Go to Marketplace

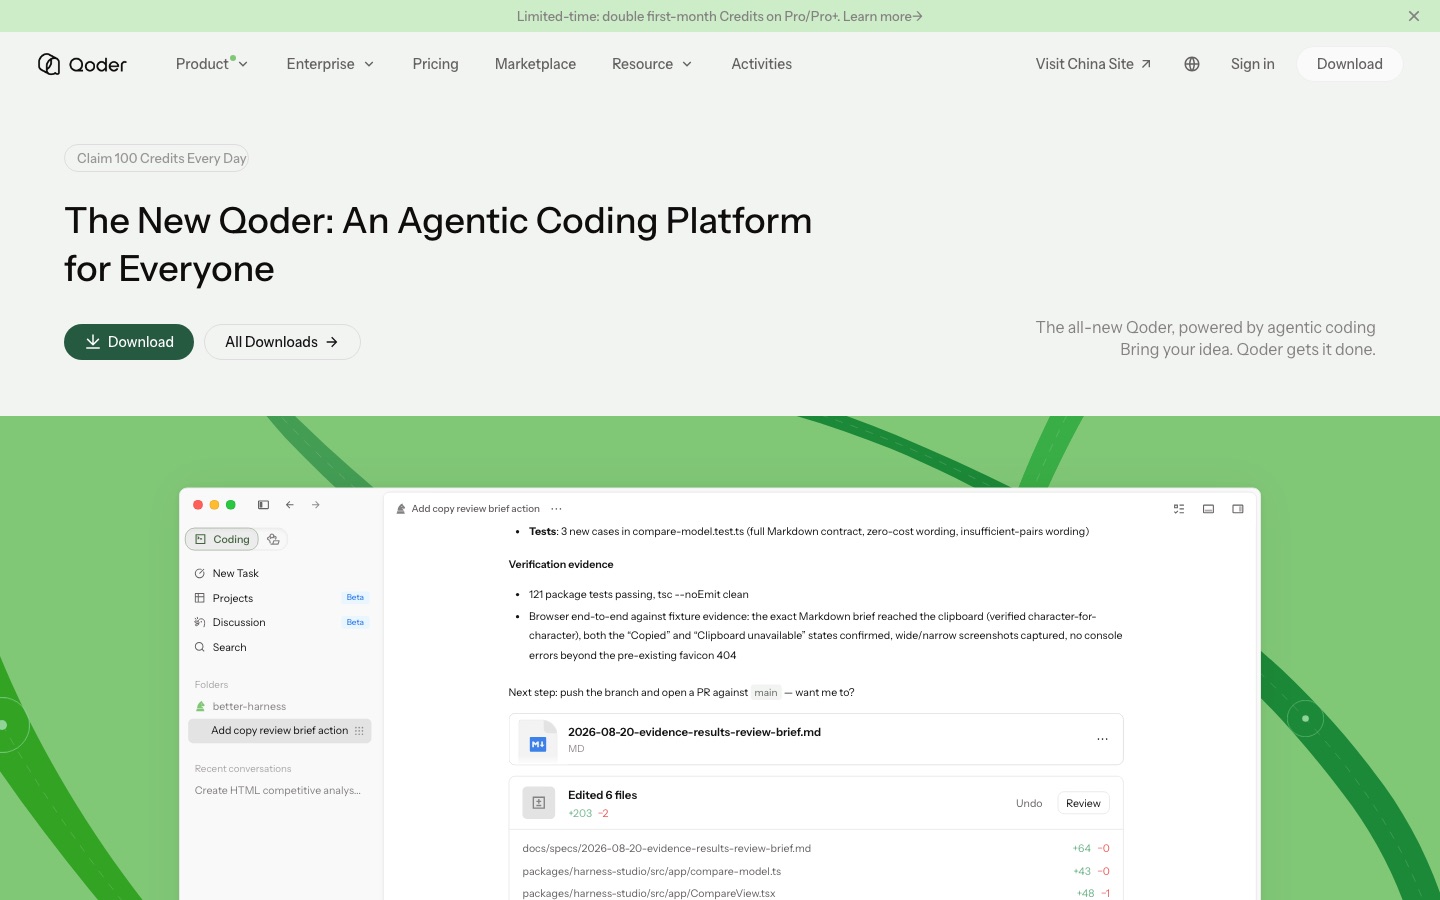click(x=535, y=64)
